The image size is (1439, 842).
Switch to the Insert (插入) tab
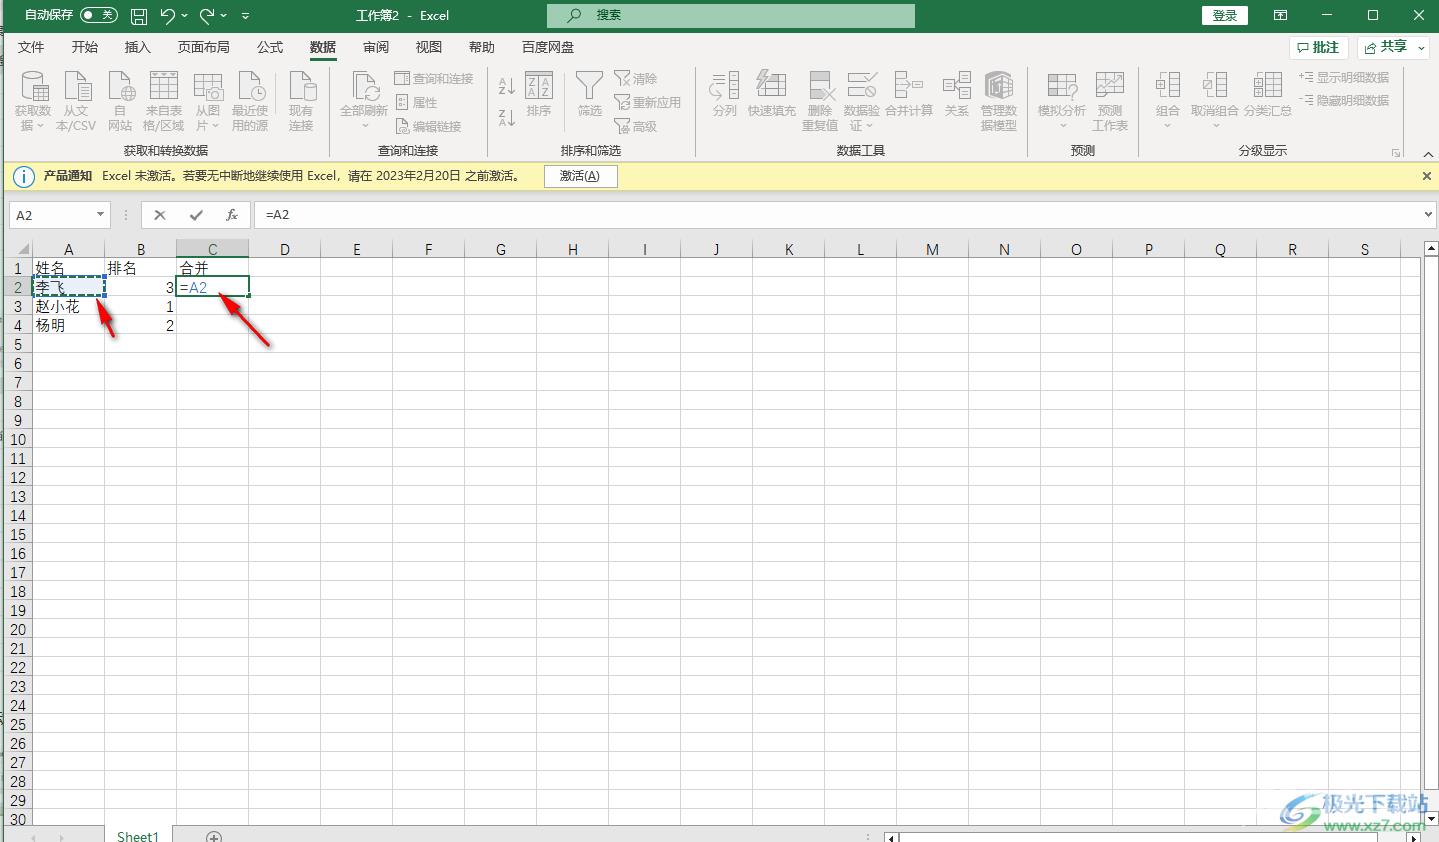[137, 47]
